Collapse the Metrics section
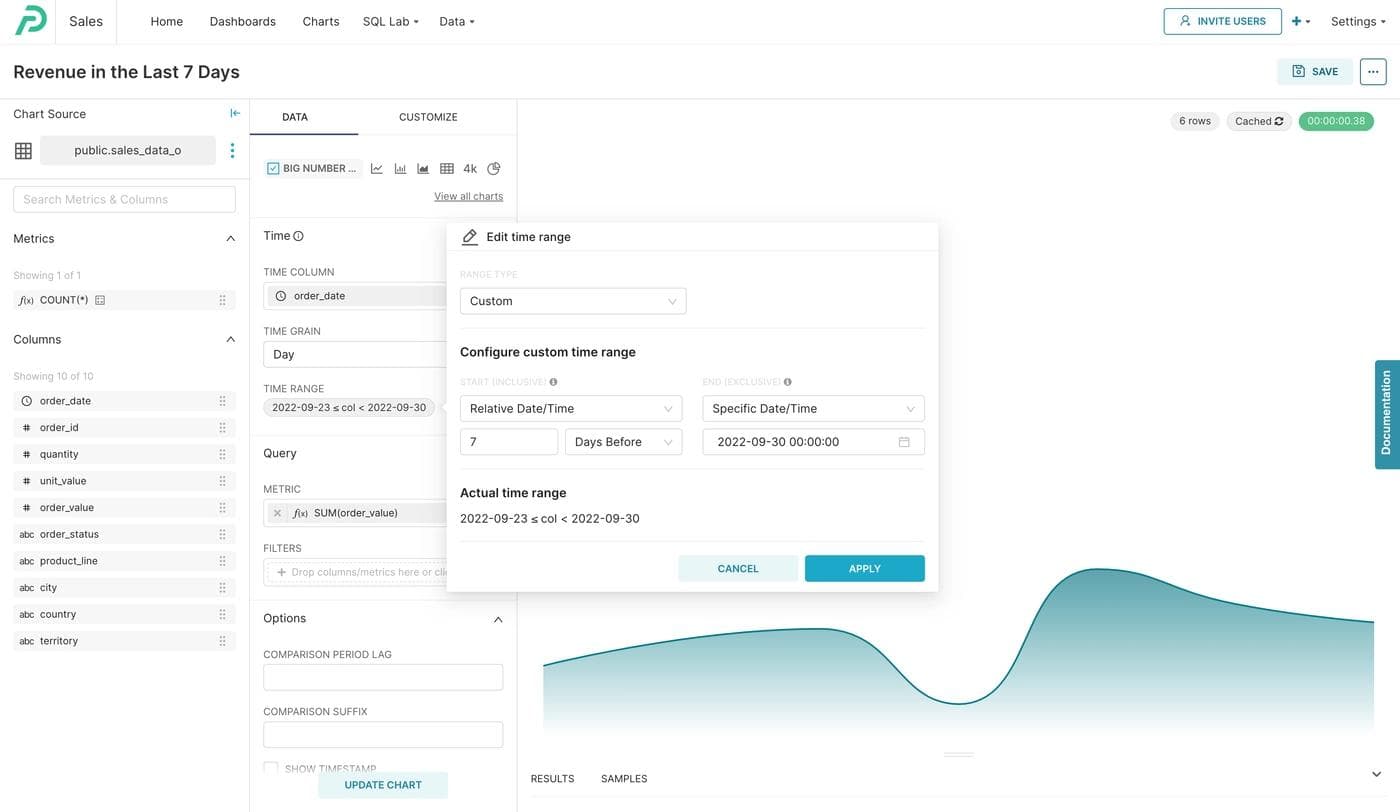Viewport: 1400px width, 812px height. point(230,239)
